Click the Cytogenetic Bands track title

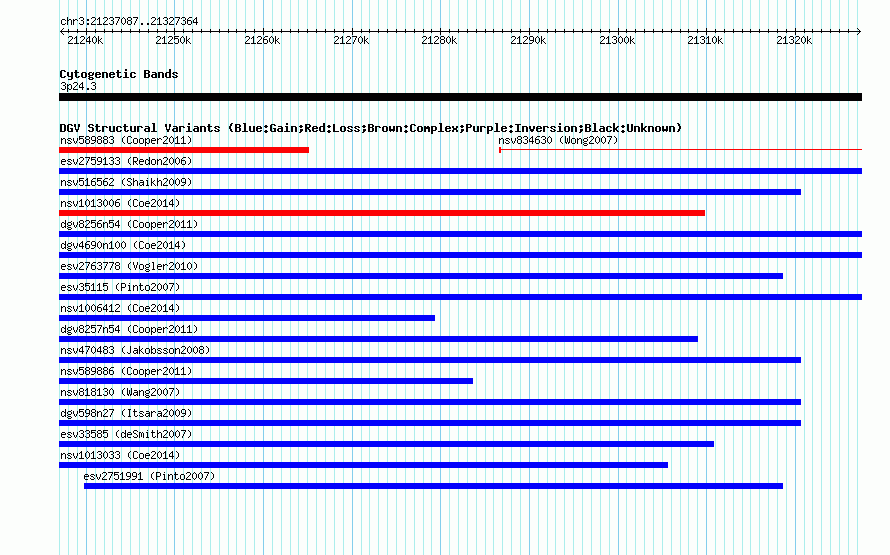click(x=119, y=74)
